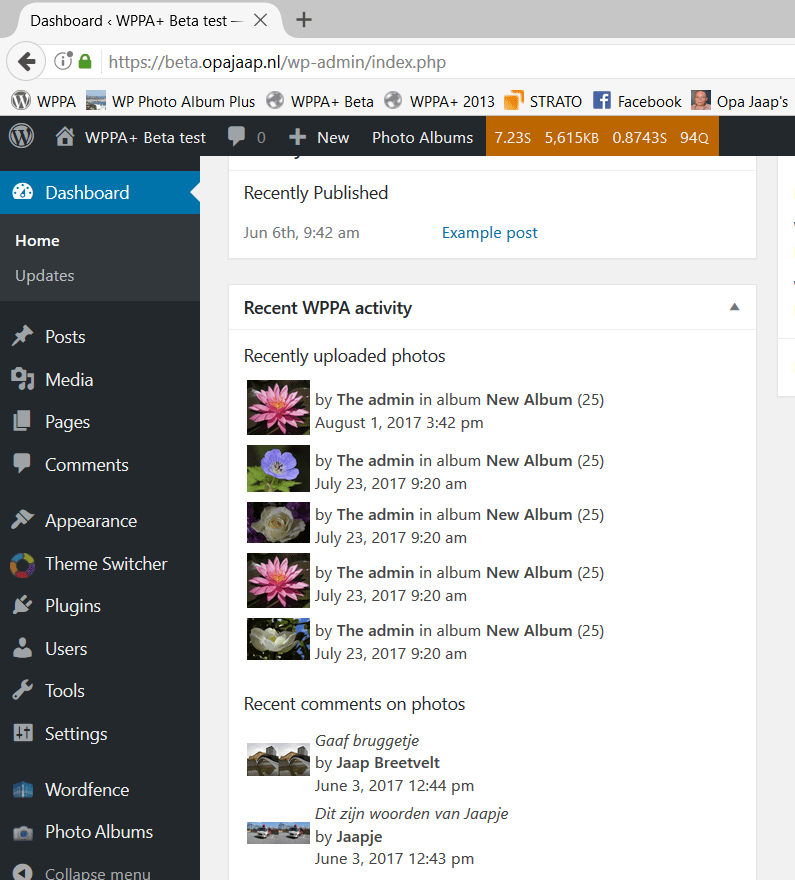795x880 pixels.
Task: Open Theme Switcher via its color wheel icon
Action: [22, 565]
